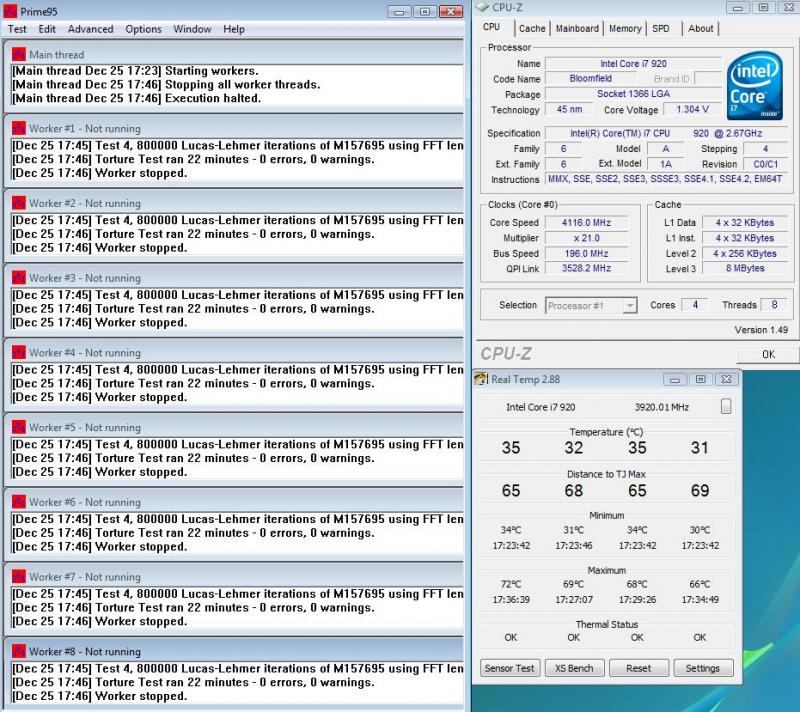Screen dimensions: 800x712
Task: Click the Core Speed value 4116.0 MHz
Action: [586, 222]
